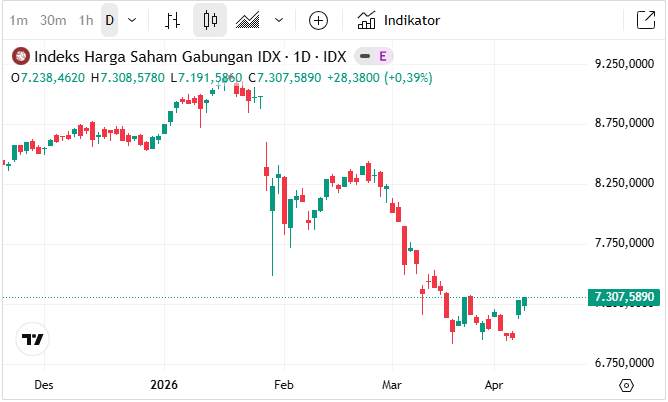
Task: Click the daily D timeframe button
Action: (109, 20)
